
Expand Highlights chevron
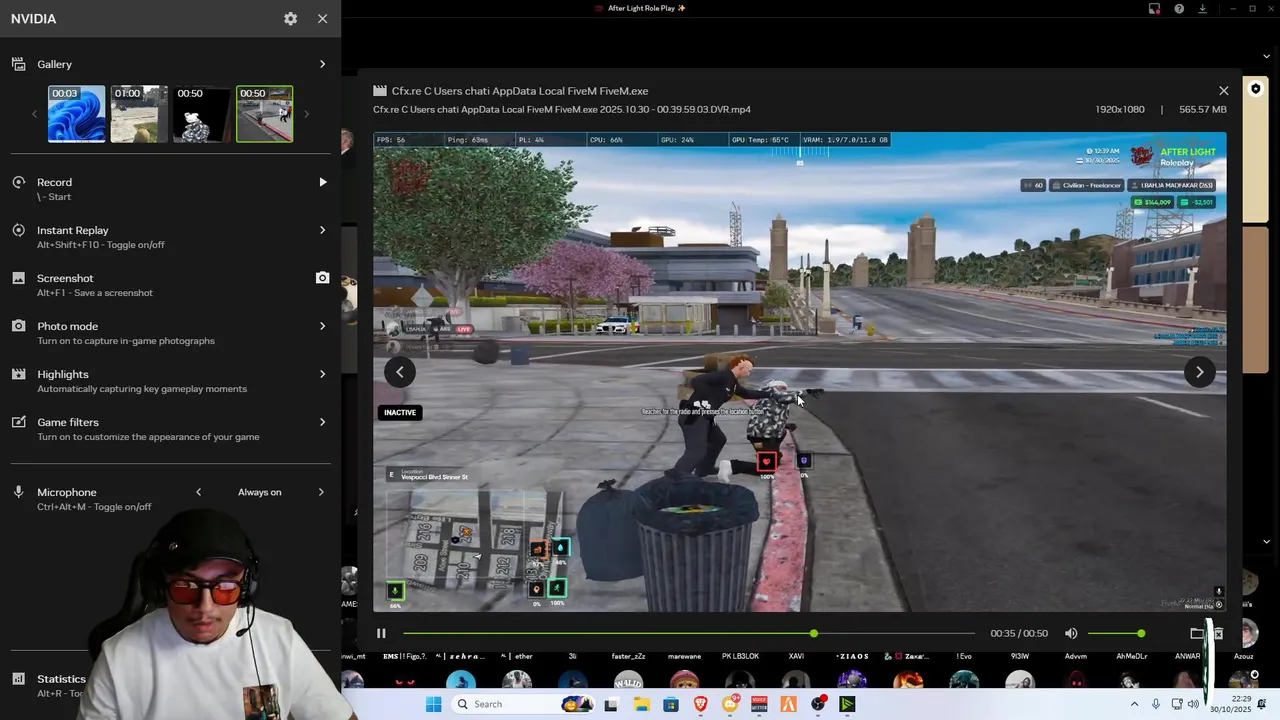[x=322, y=374]
